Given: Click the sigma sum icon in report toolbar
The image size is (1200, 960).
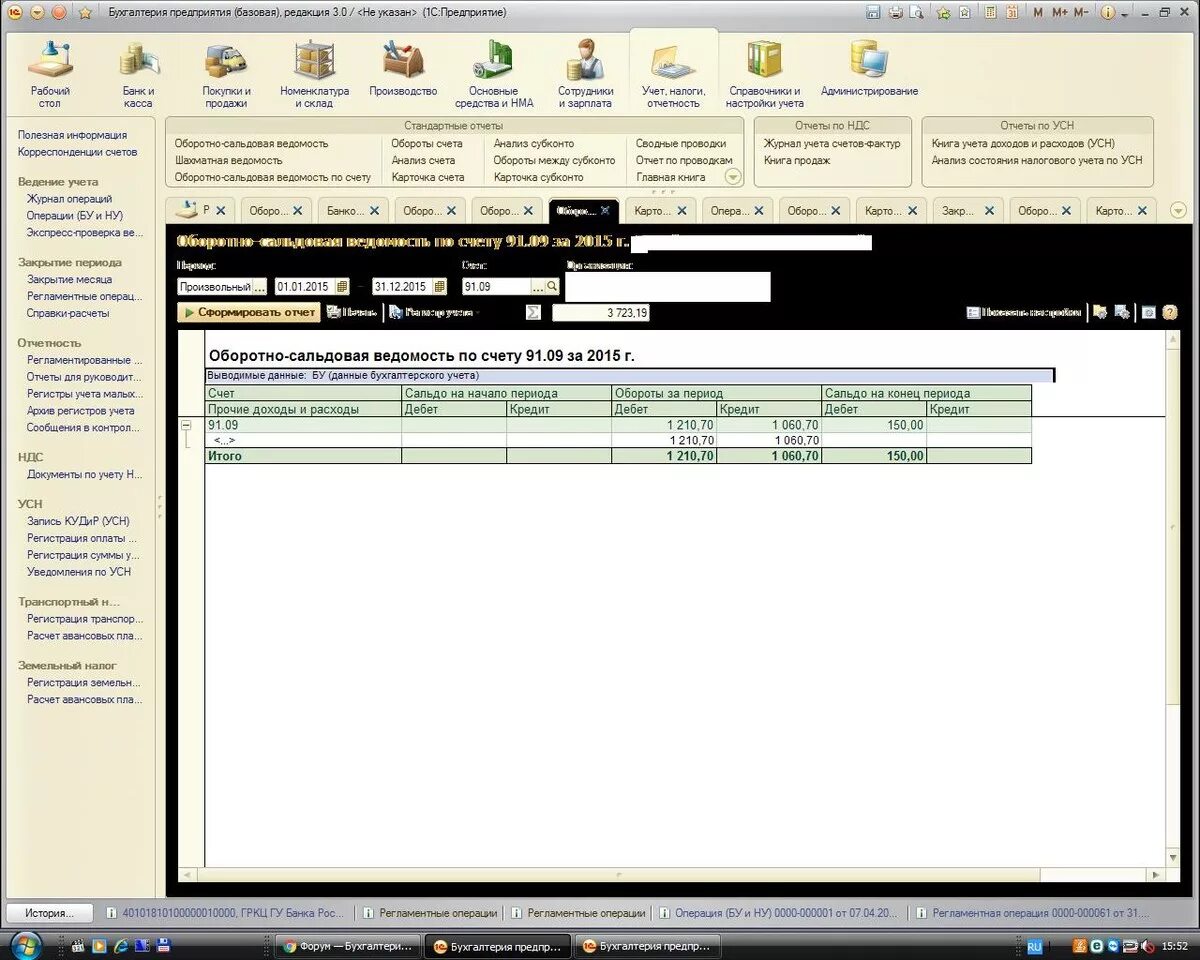Looking at the screenshot, I should pos(534,312).
